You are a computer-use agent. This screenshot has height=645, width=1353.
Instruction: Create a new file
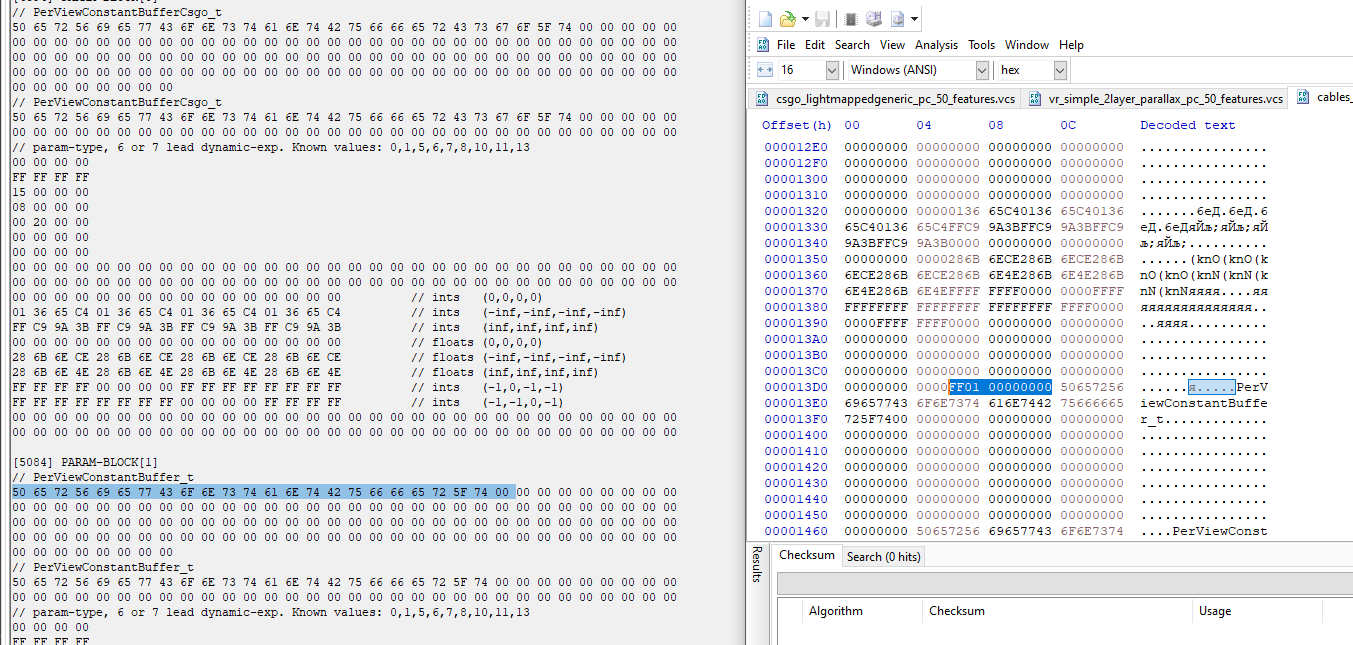(x=766, y=17)
